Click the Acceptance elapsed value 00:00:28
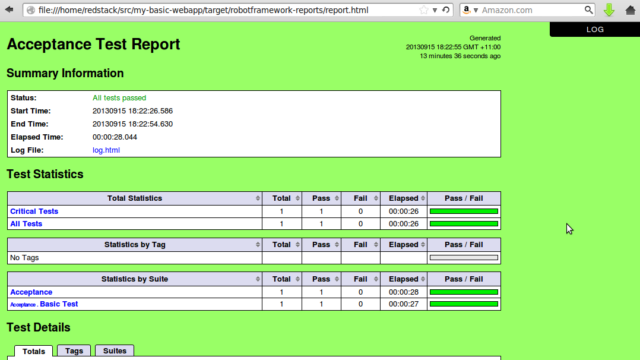This screenshot has width=640, height=360. [404, 292]
